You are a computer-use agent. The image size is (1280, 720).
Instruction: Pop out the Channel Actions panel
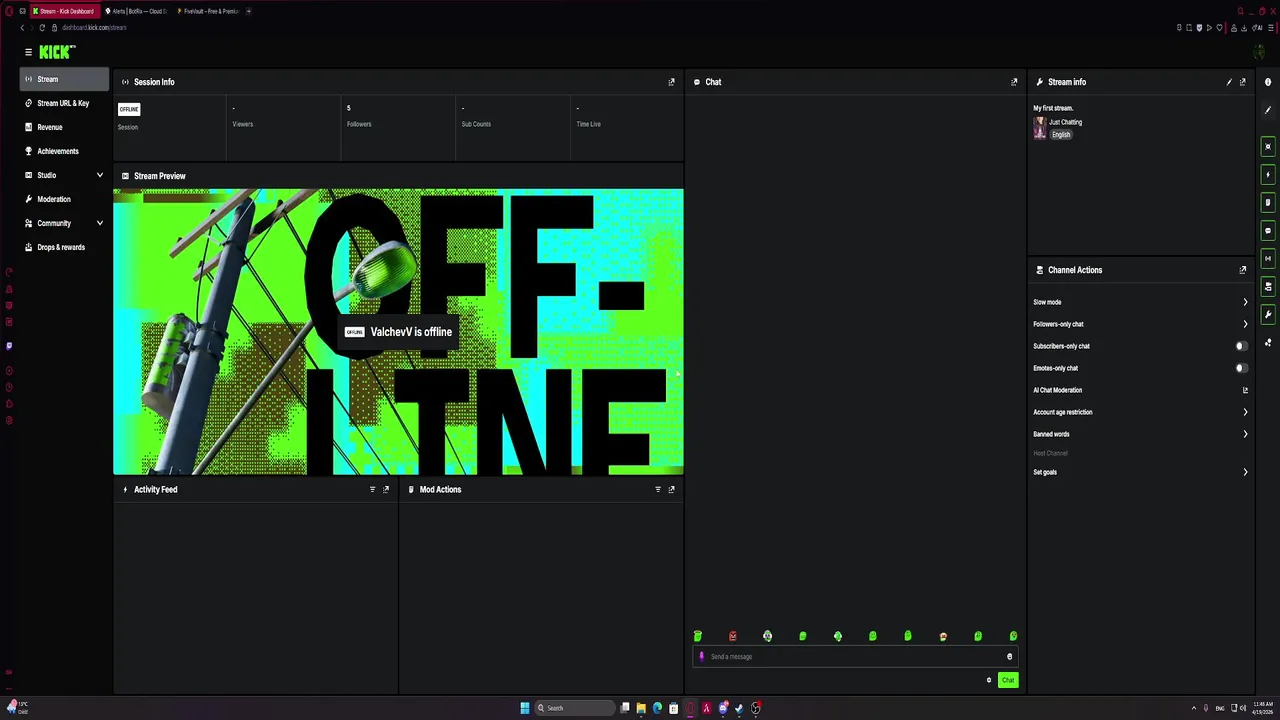(x=1243, y=270)
